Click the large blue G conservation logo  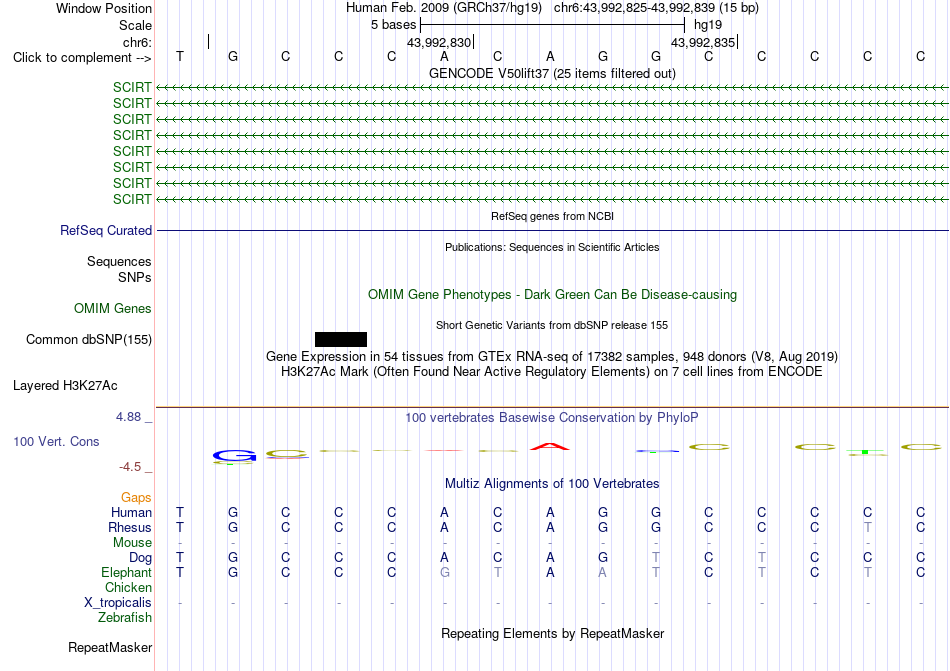click(x=234, y=456)
